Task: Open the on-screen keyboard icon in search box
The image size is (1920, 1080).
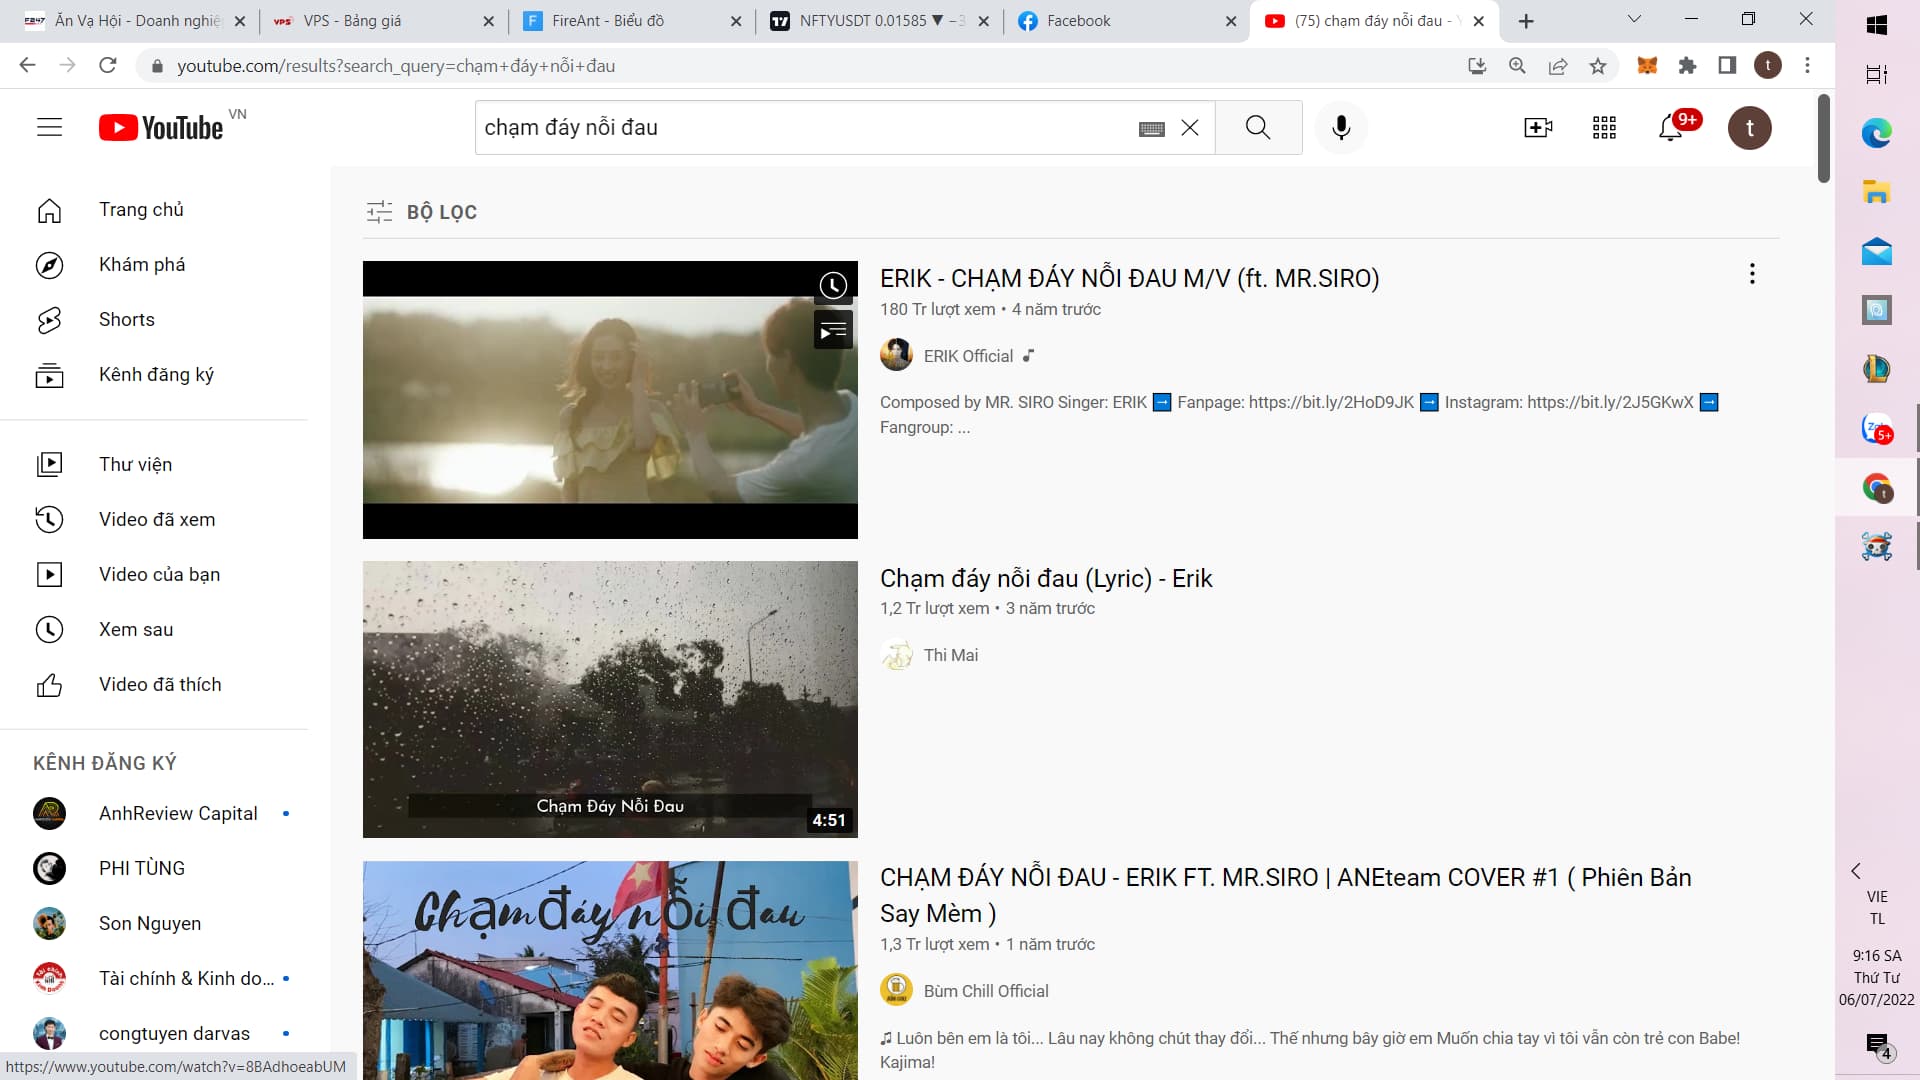Action: point(1151,128)
